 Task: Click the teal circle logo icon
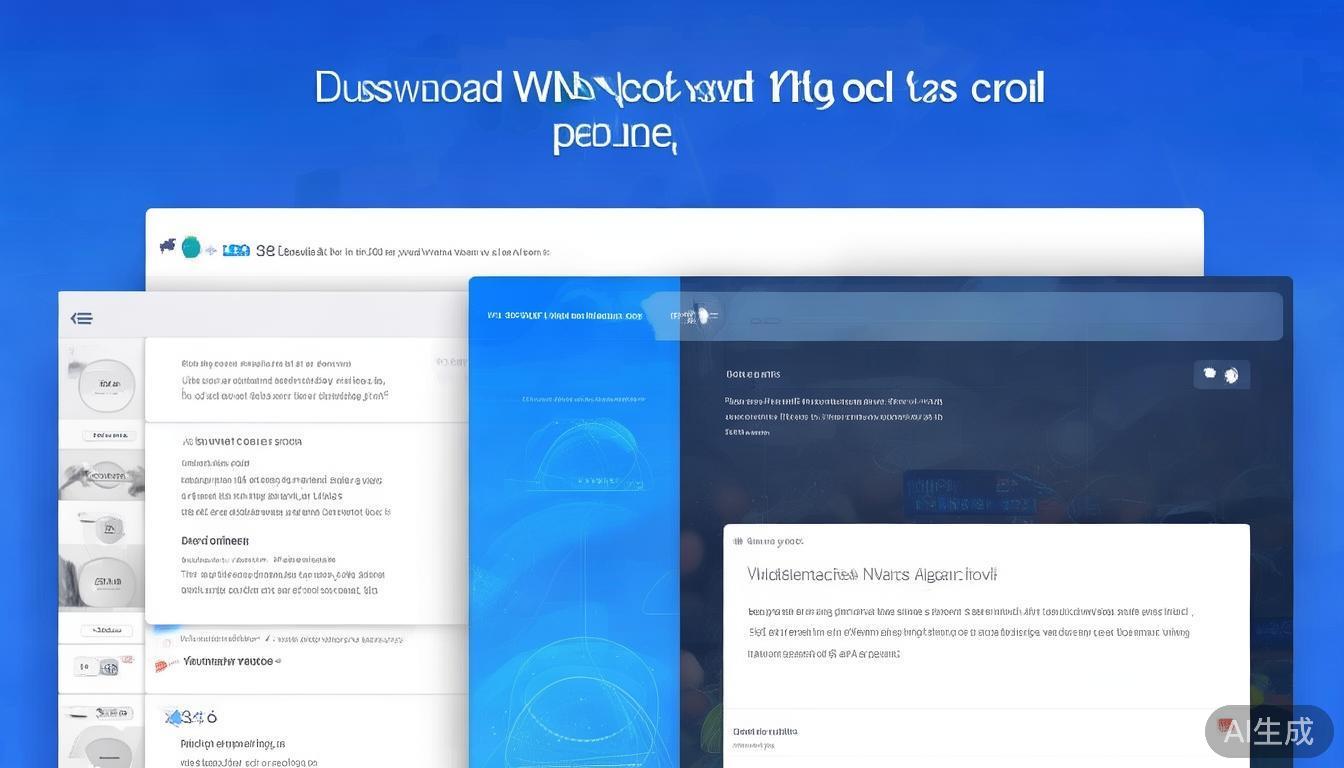(x=191, y=248)
